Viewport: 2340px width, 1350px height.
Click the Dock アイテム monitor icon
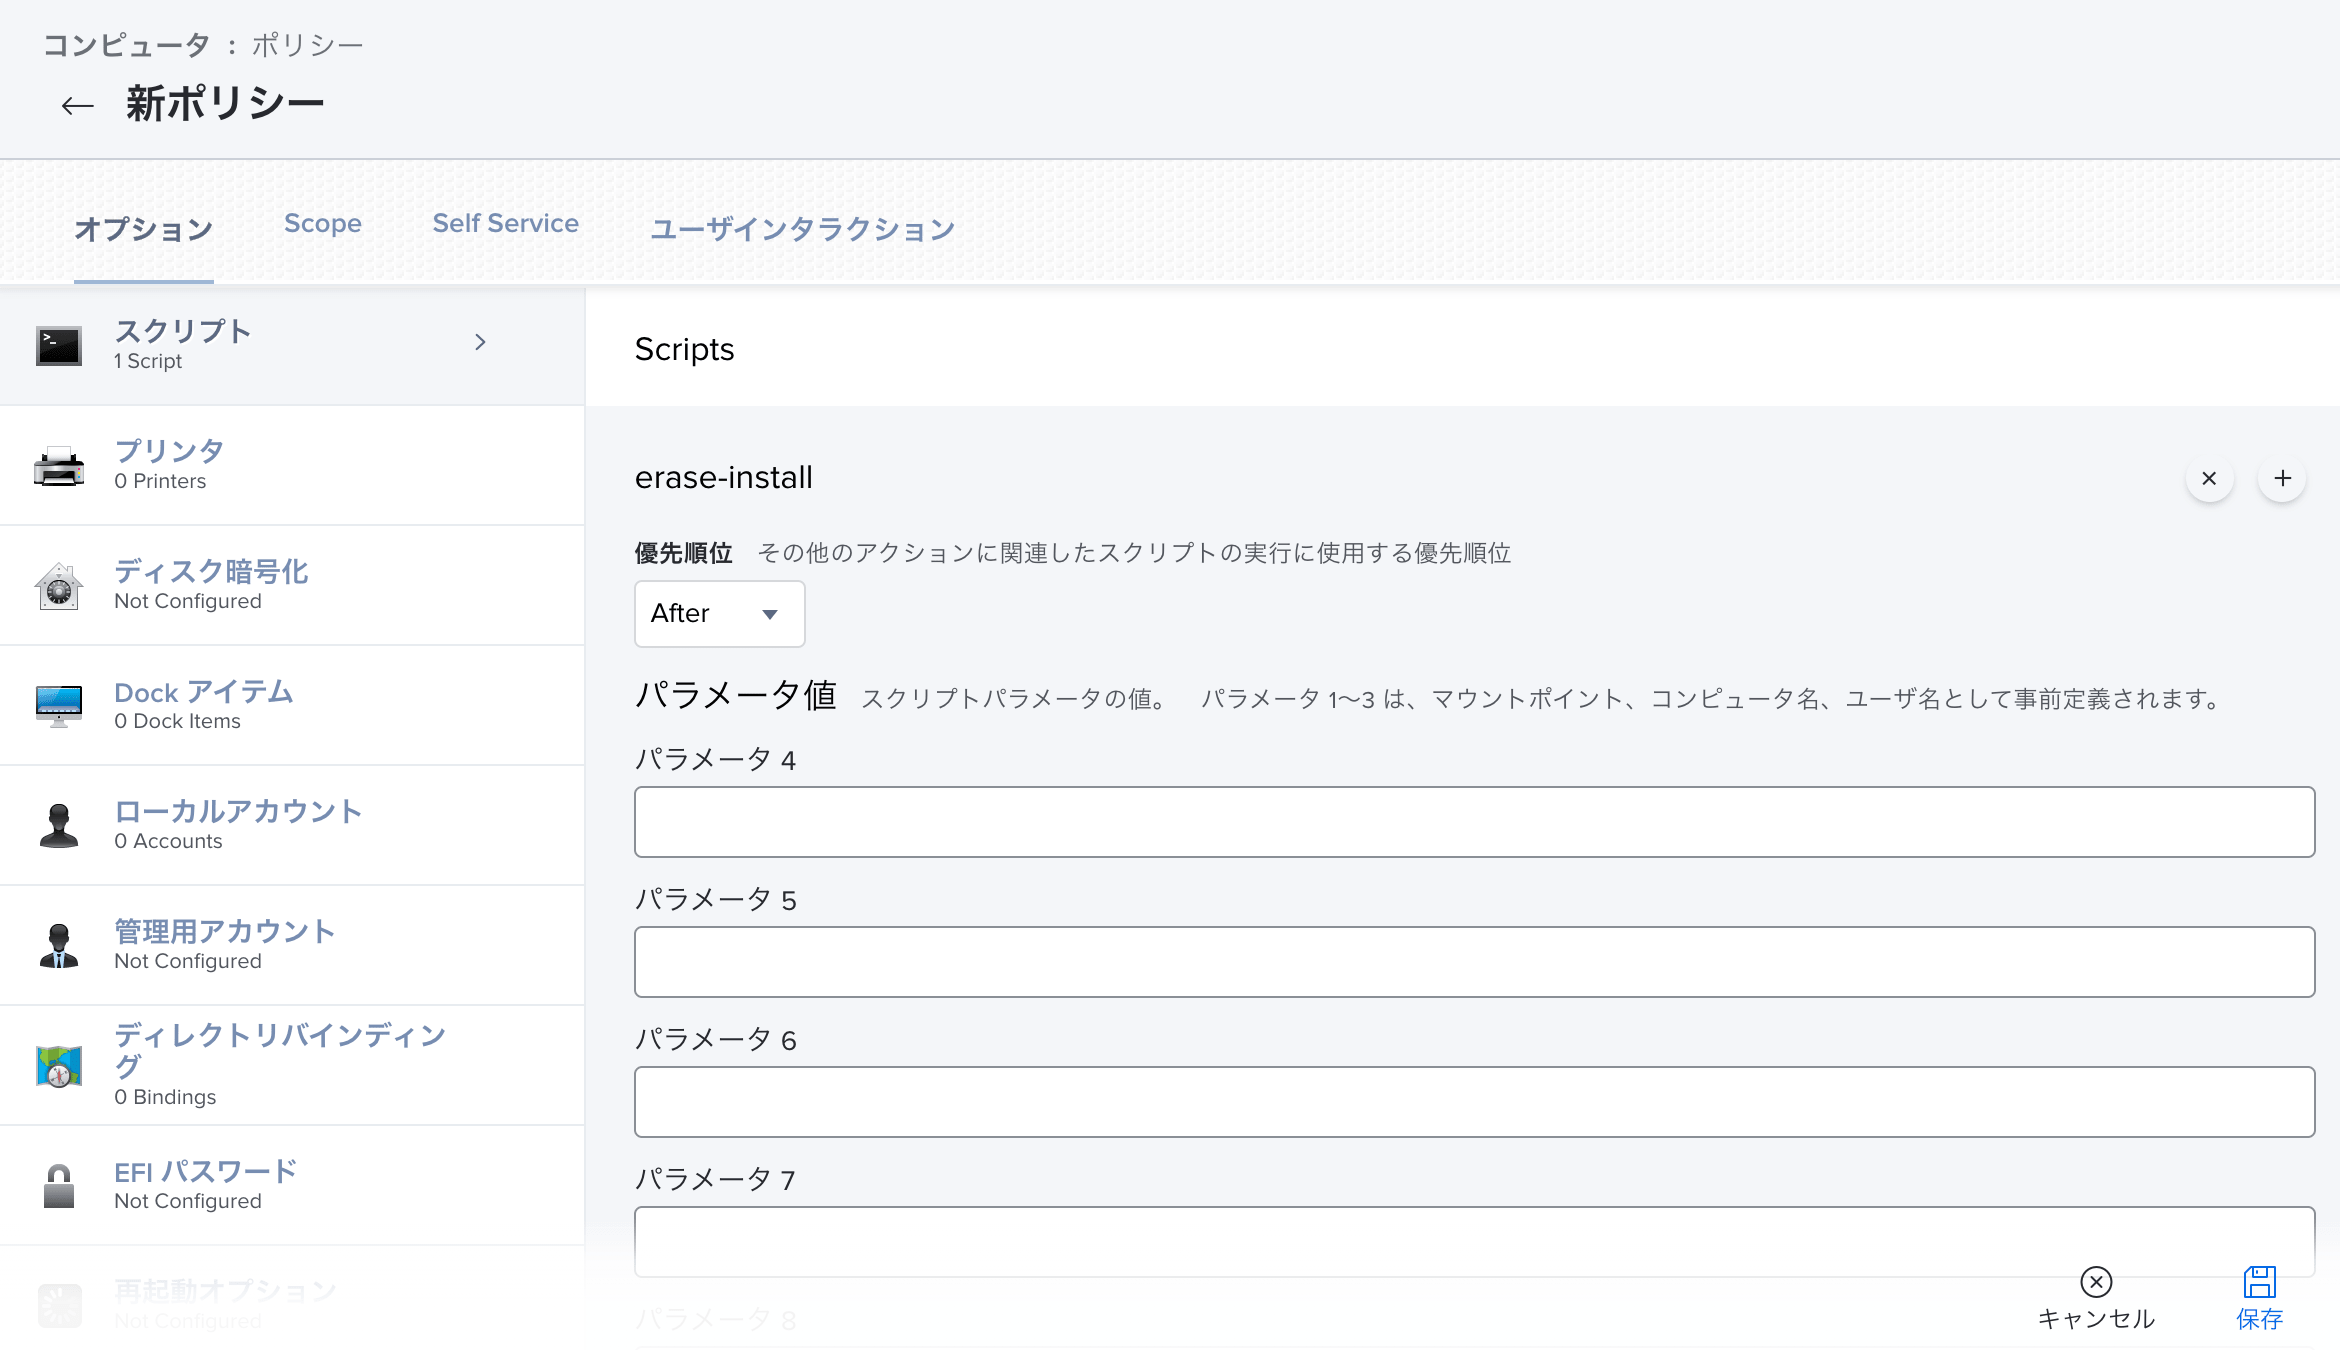coord(59,706)
